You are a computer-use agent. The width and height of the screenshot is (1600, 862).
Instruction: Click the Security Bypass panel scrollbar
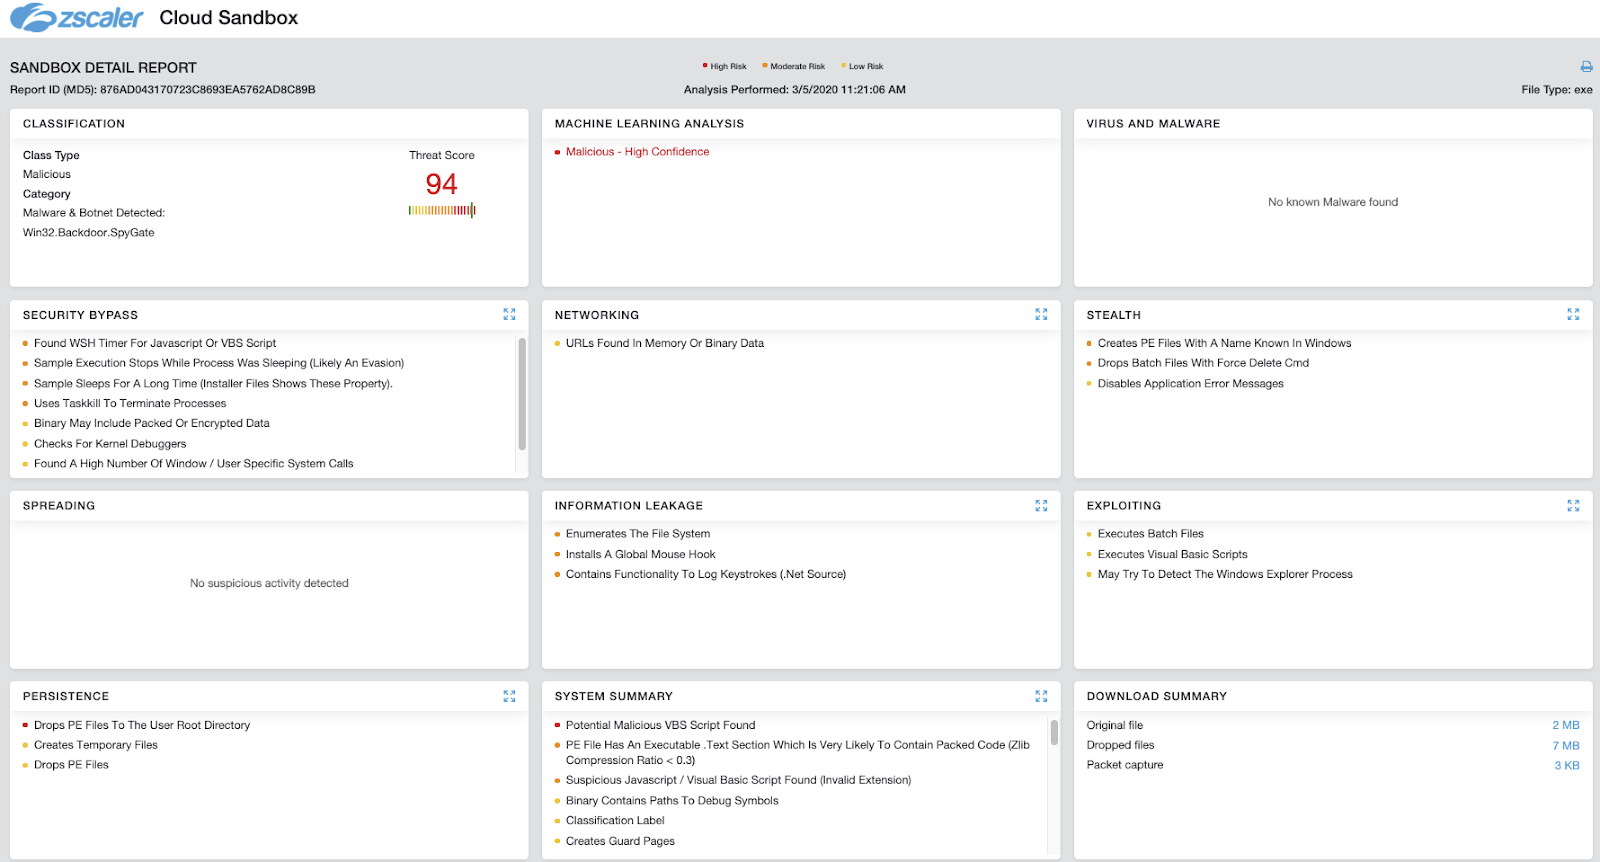pyautogui.click(x=522, y=394)
